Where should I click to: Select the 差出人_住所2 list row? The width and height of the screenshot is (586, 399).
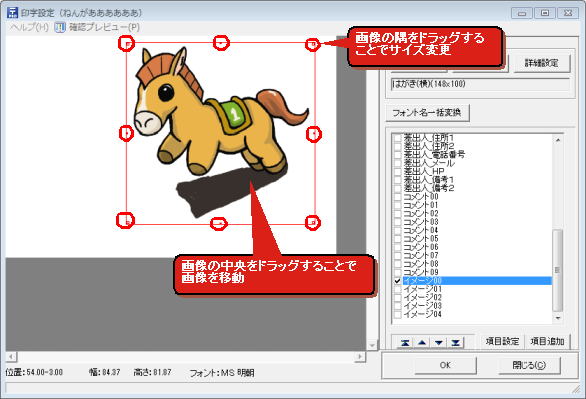click(x=476, y=146)
